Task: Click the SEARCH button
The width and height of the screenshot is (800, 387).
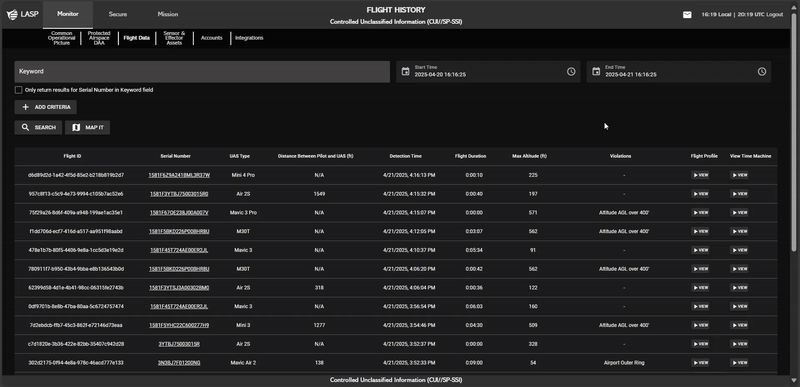Action: click(38, 127)
